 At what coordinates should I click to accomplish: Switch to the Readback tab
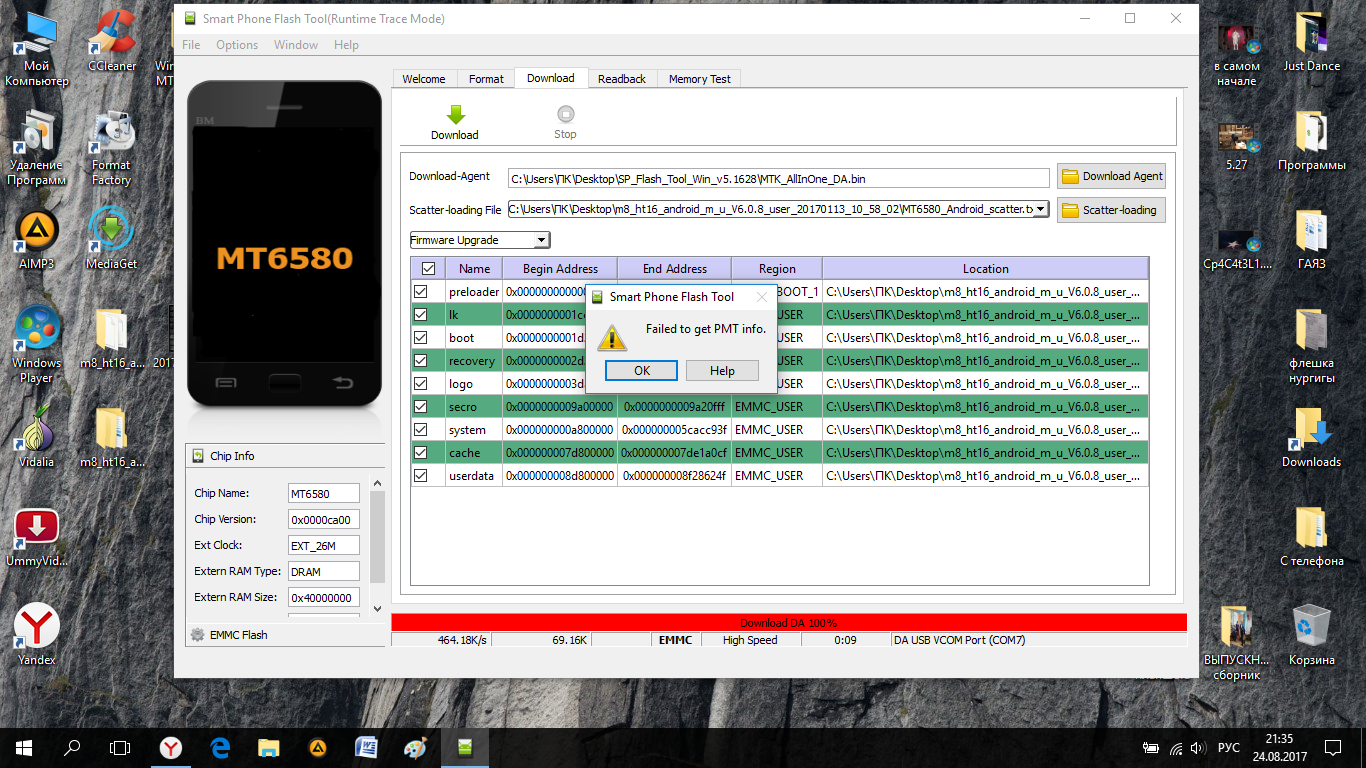(x=622, y=79)
